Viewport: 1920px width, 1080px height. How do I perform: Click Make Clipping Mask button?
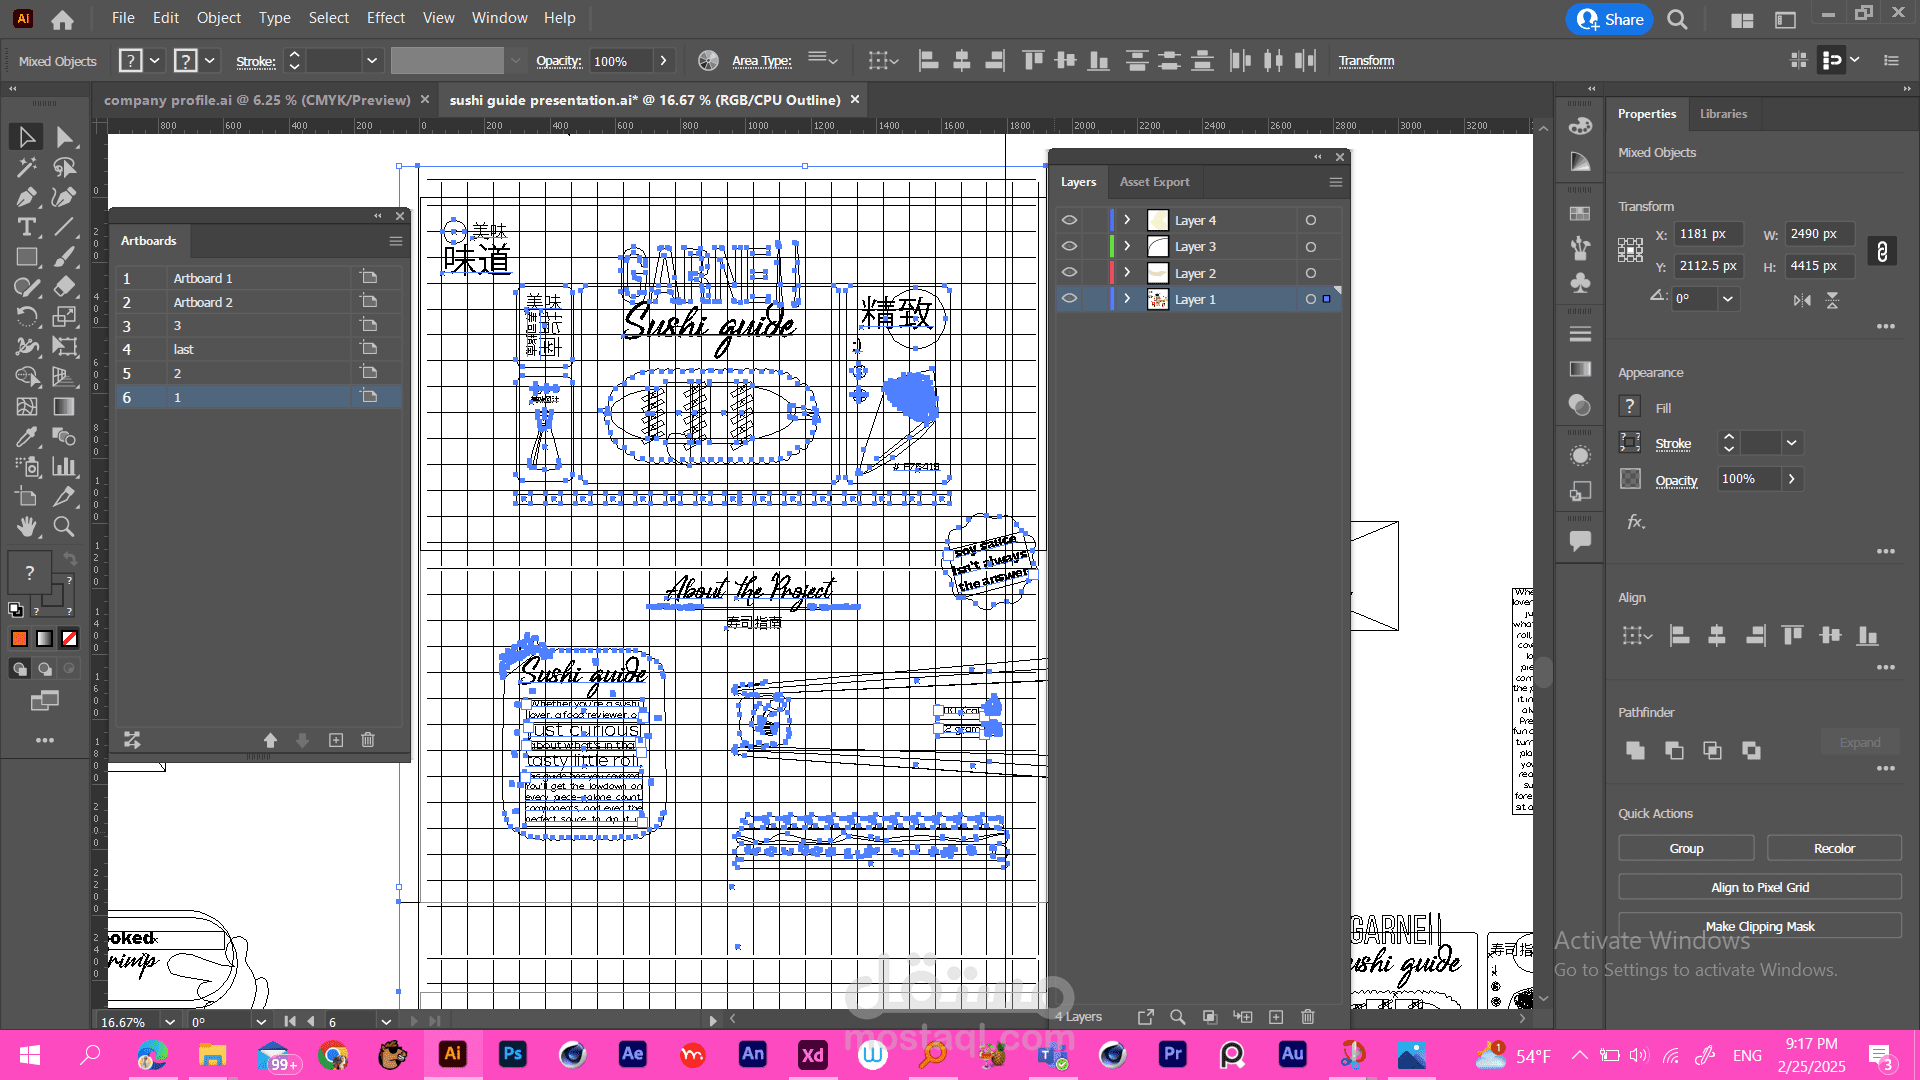(1760, 926)
